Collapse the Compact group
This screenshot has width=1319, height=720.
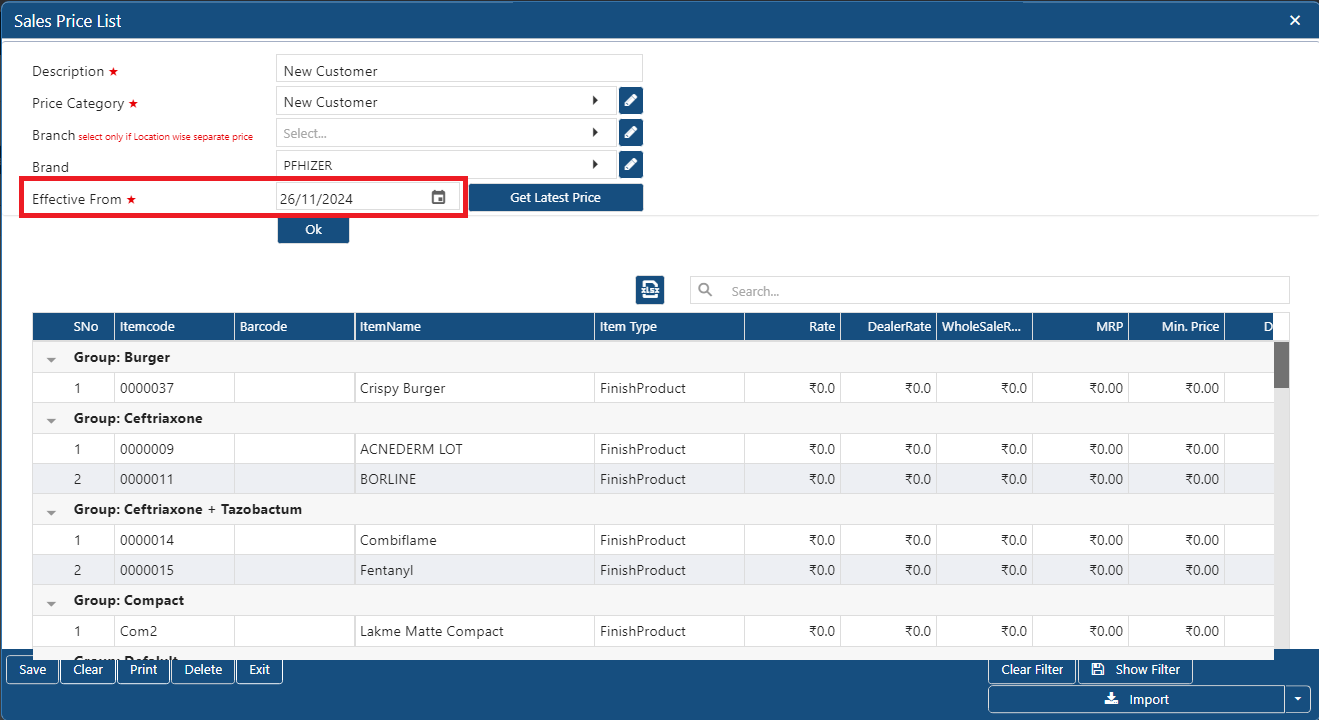point(51,602)
